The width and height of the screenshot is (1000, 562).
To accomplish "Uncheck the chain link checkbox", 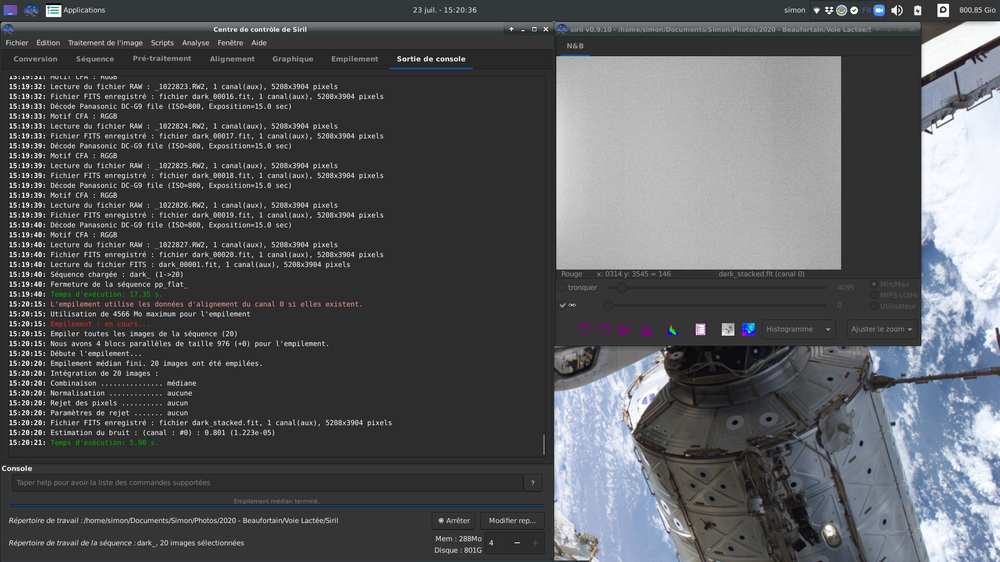I will tap(563, 305).
